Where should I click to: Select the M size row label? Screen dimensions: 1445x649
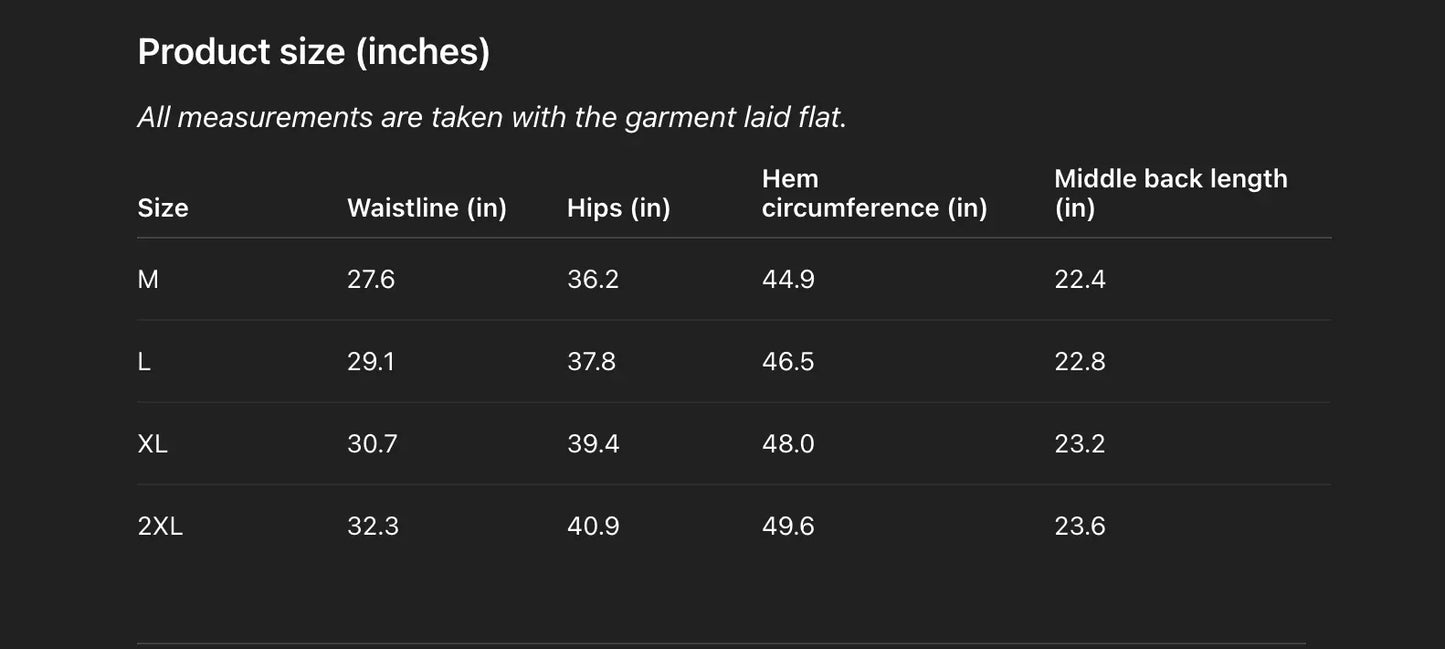tap(148, 279)
